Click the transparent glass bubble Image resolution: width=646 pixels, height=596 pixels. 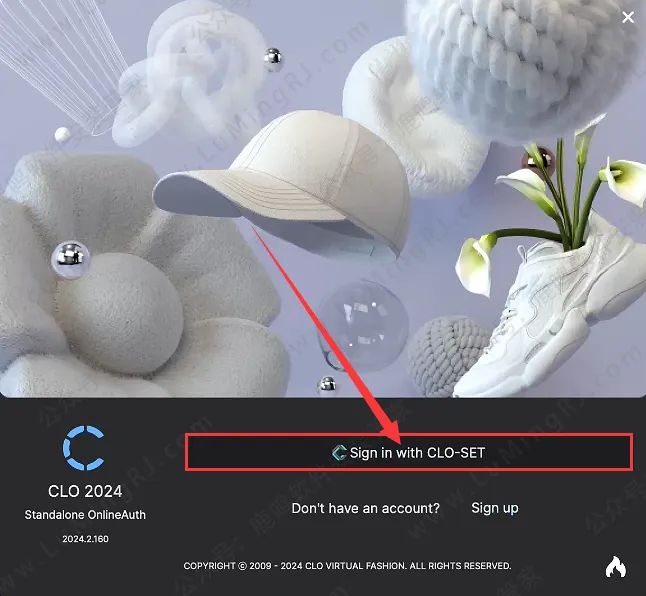click(x=363, y=325)
